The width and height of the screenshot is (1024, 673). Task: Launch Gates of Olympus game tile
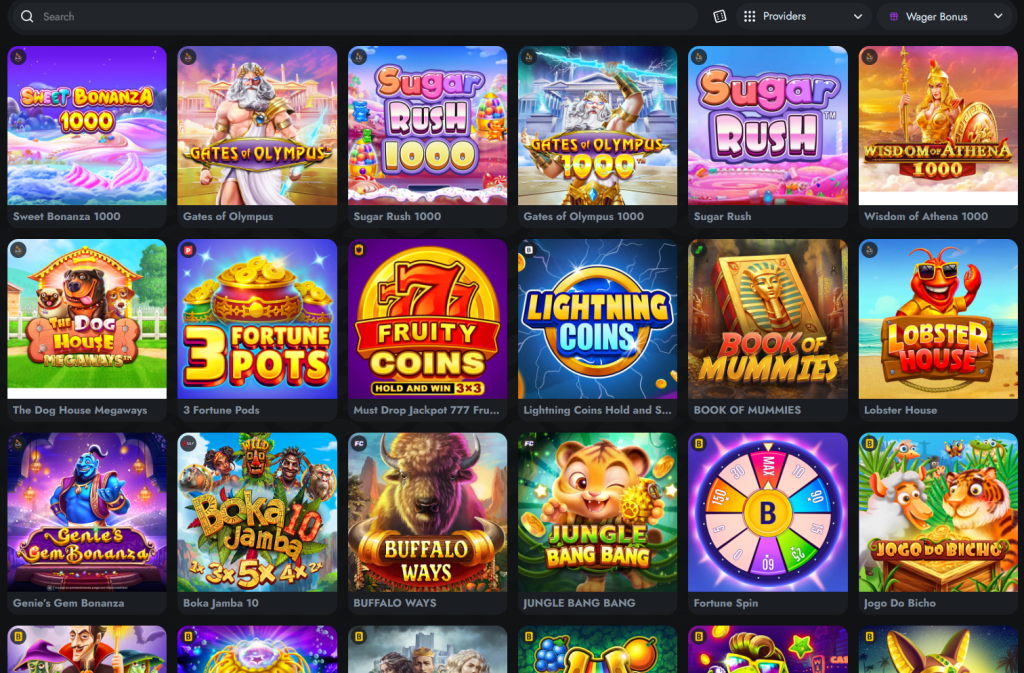tap(257, 126)
